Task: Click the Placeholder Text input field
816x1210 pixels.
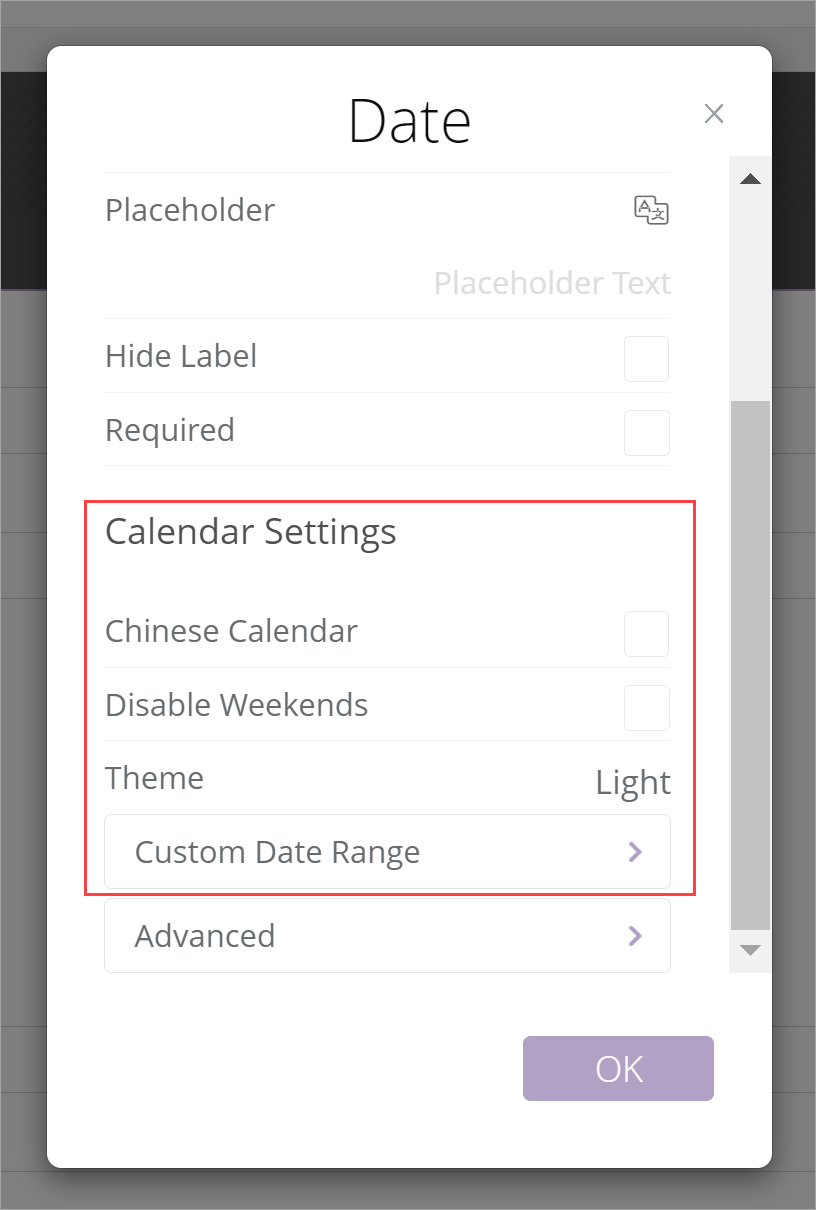Action: (x=551, y=284)
